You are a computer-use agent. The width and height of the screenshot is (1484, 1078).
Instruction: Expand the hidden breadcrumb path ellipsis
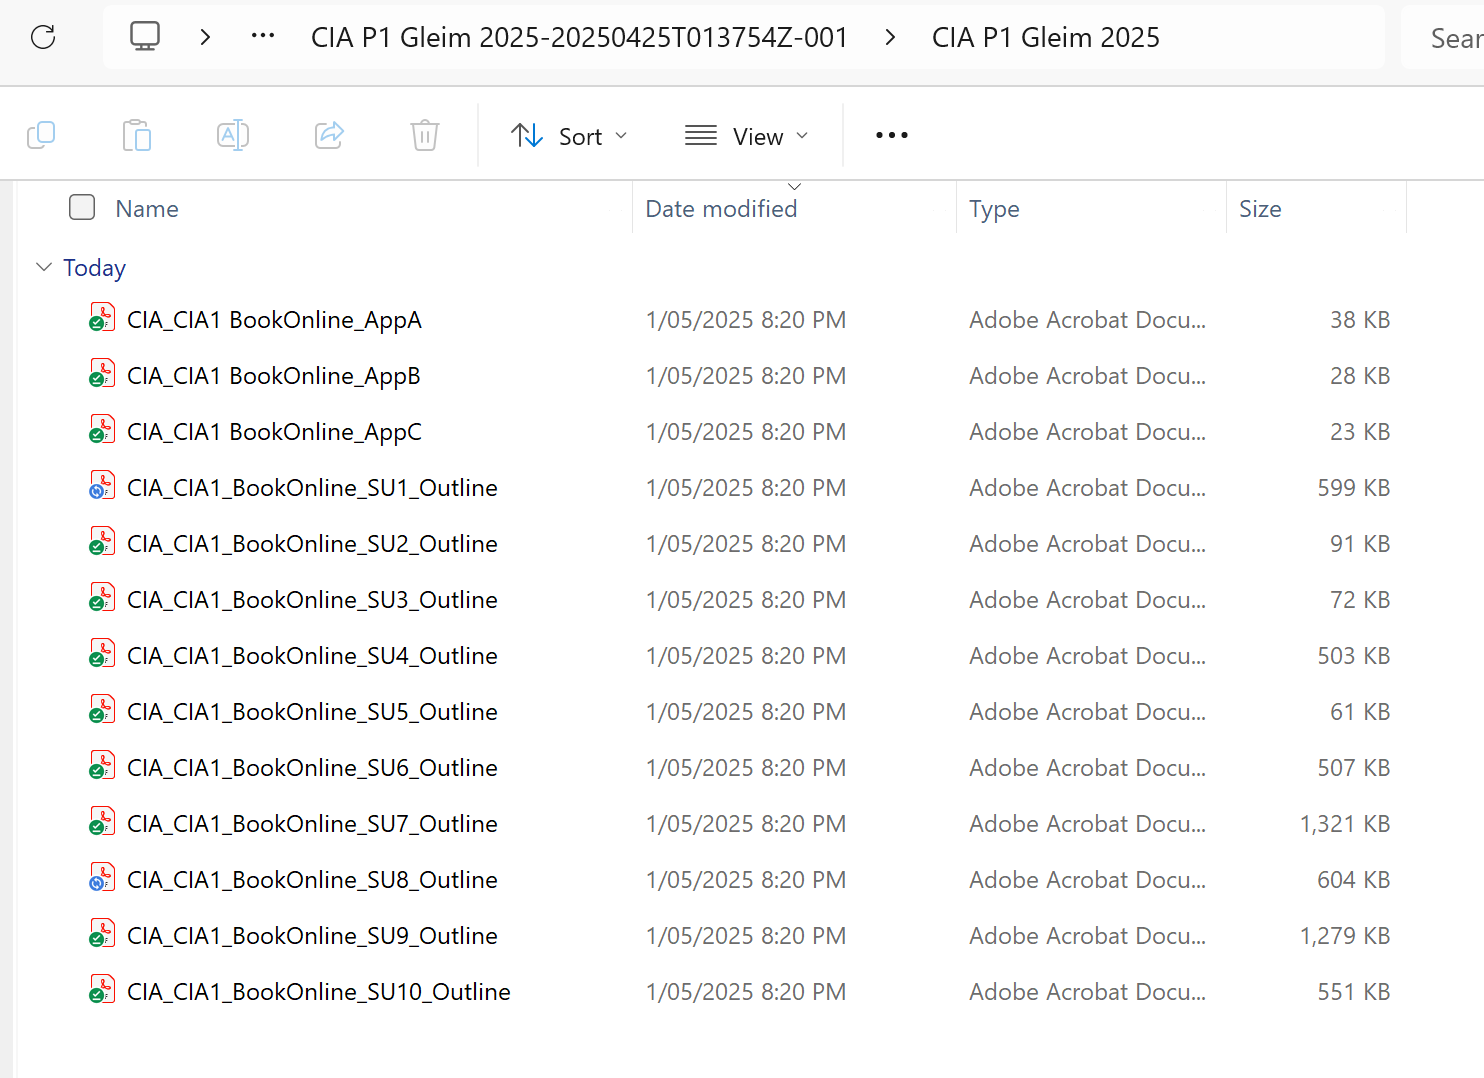click(x=263, y=37)
